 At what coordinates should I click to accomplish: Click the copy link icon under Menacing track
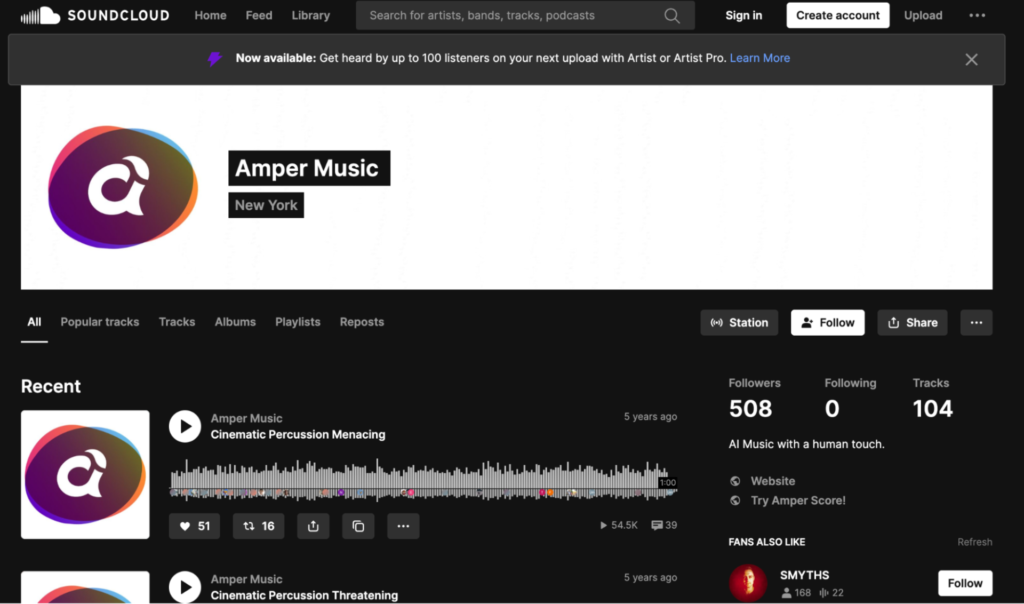(359, 526)
